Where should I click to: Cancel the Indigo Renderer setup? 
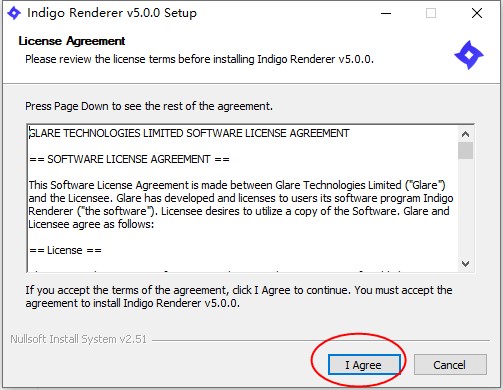pyautogui.click(x=450, y=365)
